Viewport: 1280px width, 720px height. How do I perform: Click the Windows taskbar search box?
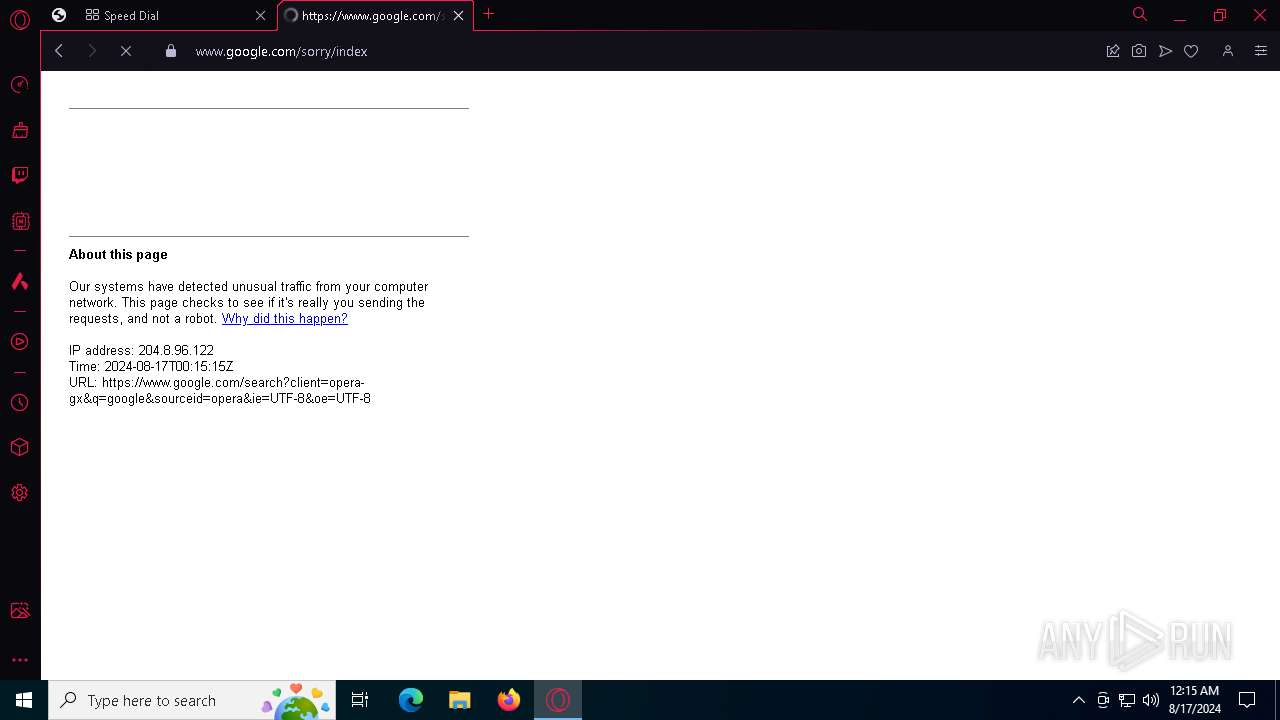[192, 700]
